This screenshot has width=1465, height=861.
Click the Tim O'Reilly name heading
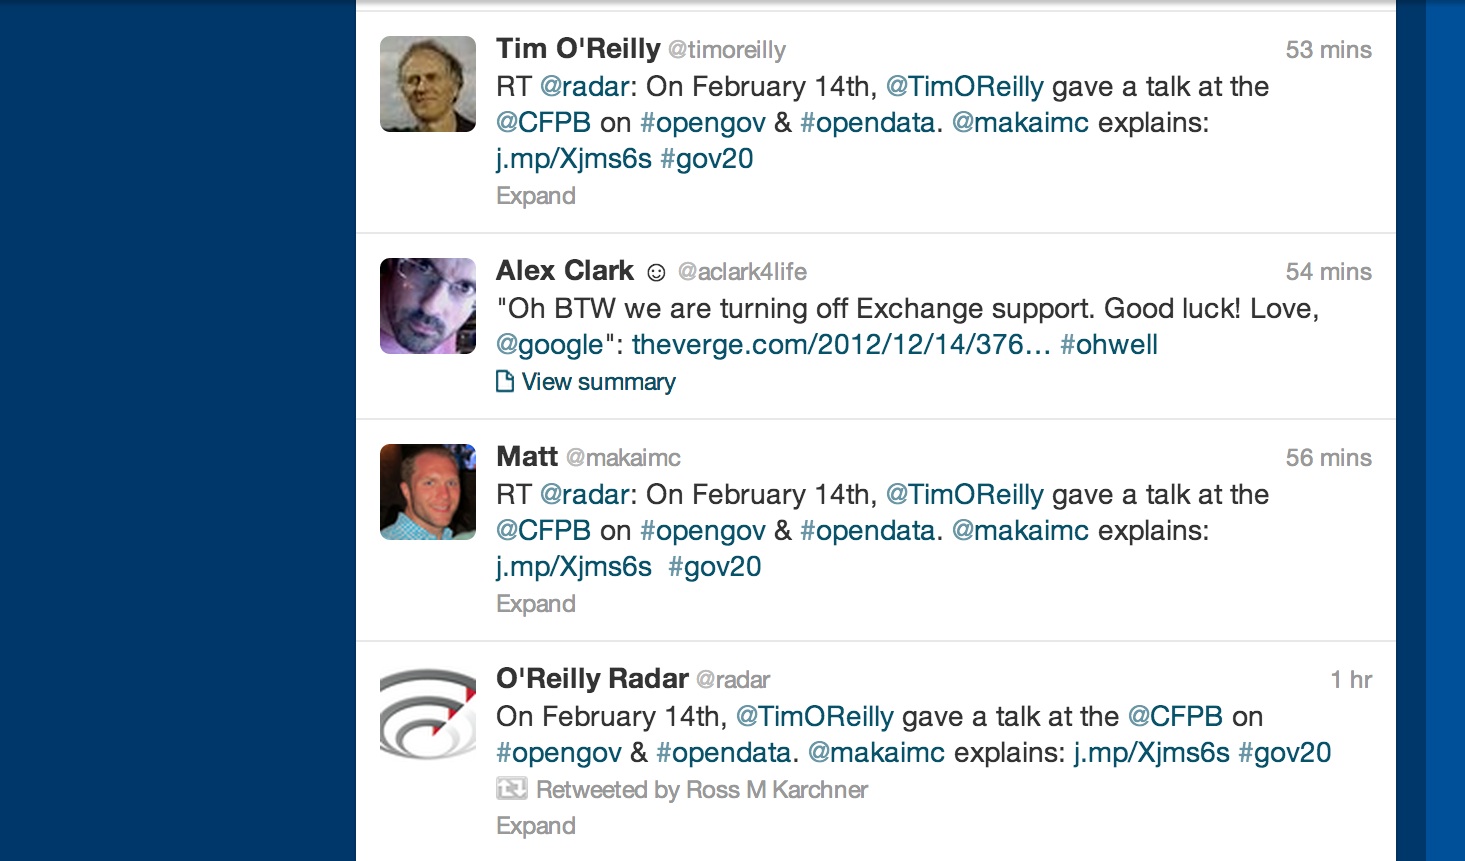coord(578,49)
